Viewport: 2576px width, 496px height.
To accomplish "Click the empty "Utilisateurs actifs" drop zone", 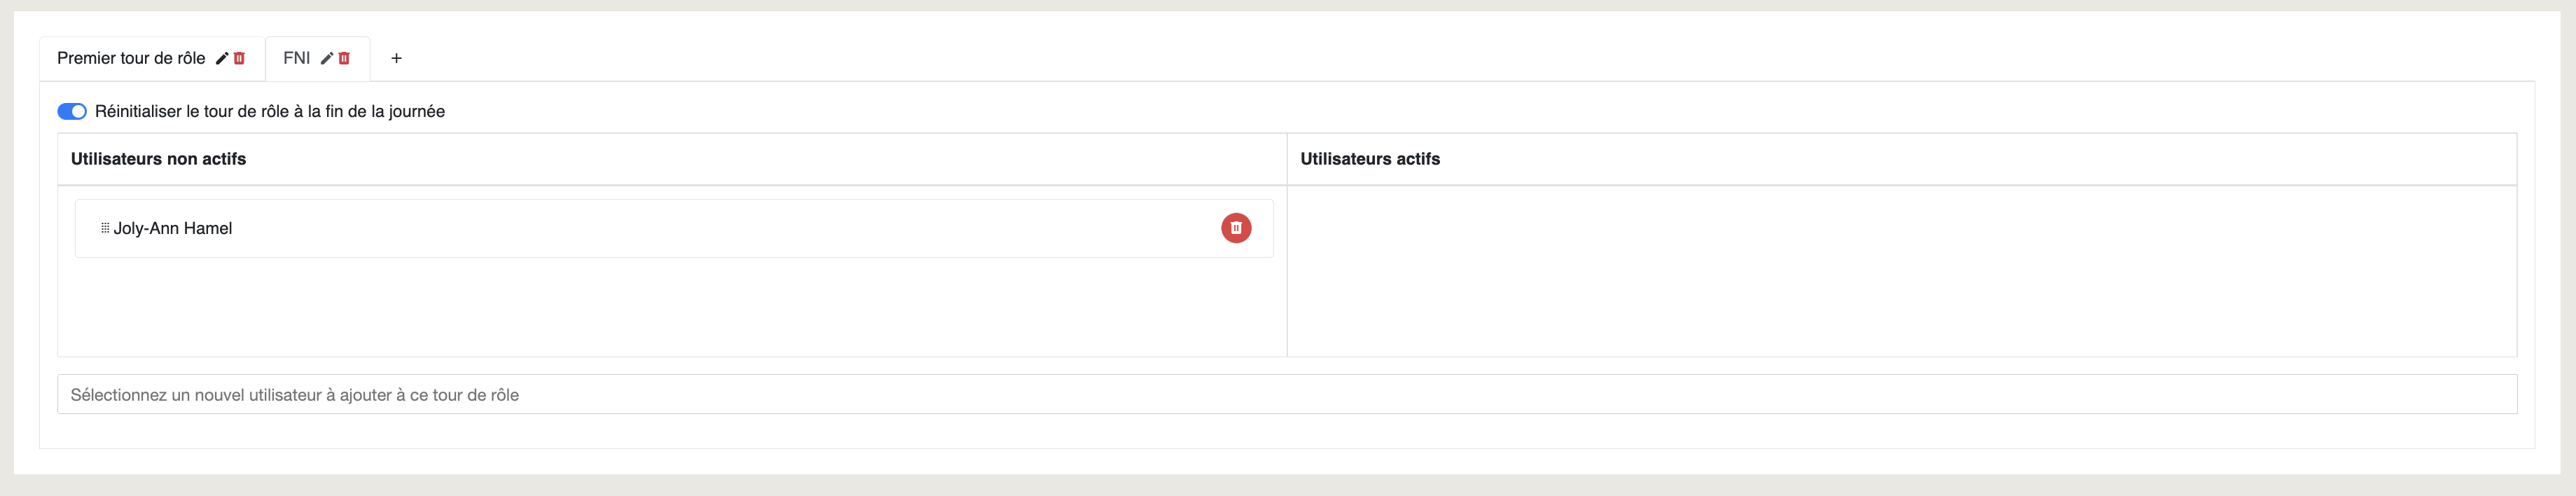I will pyautogui.click(x=1902, y=271).
